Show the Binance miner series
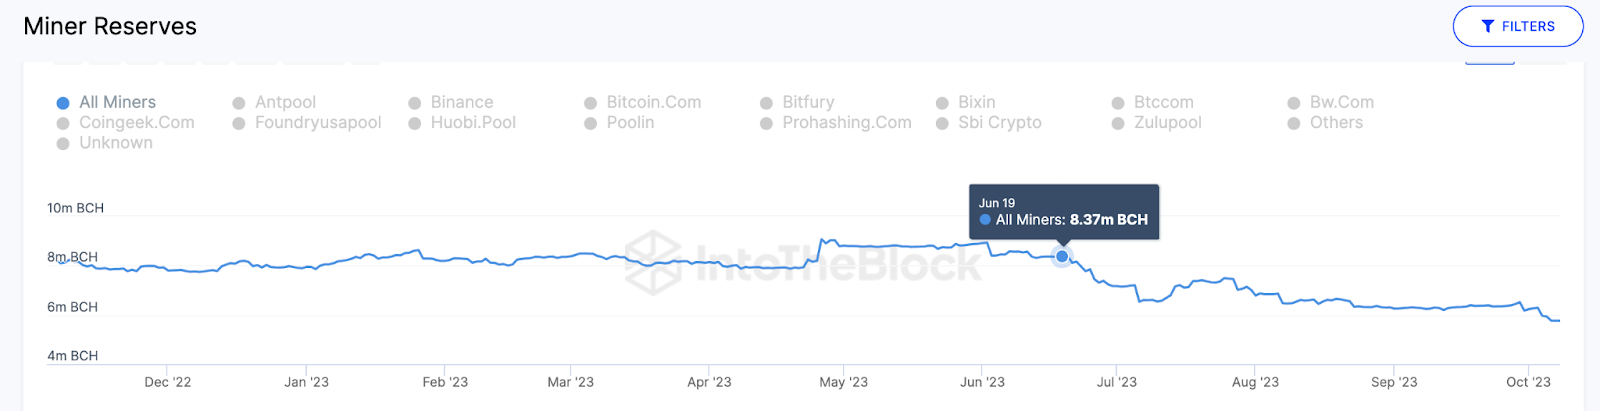 [x=461, y=102]
